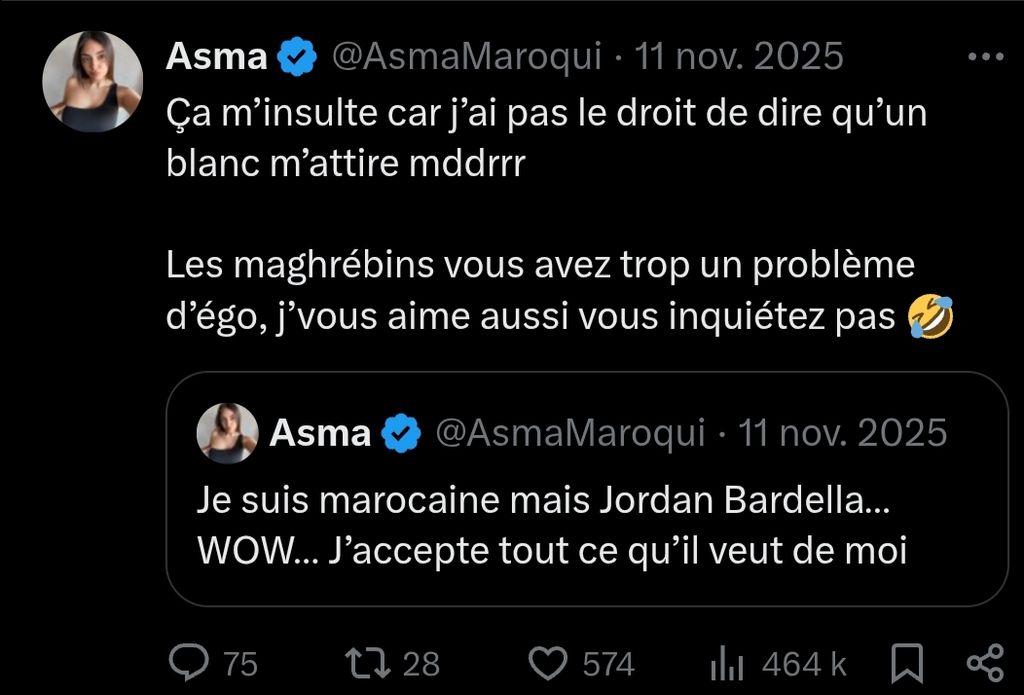Click the reply speech bubble icon
Screen dimensions: 1024x695
(x=187, y=663)
